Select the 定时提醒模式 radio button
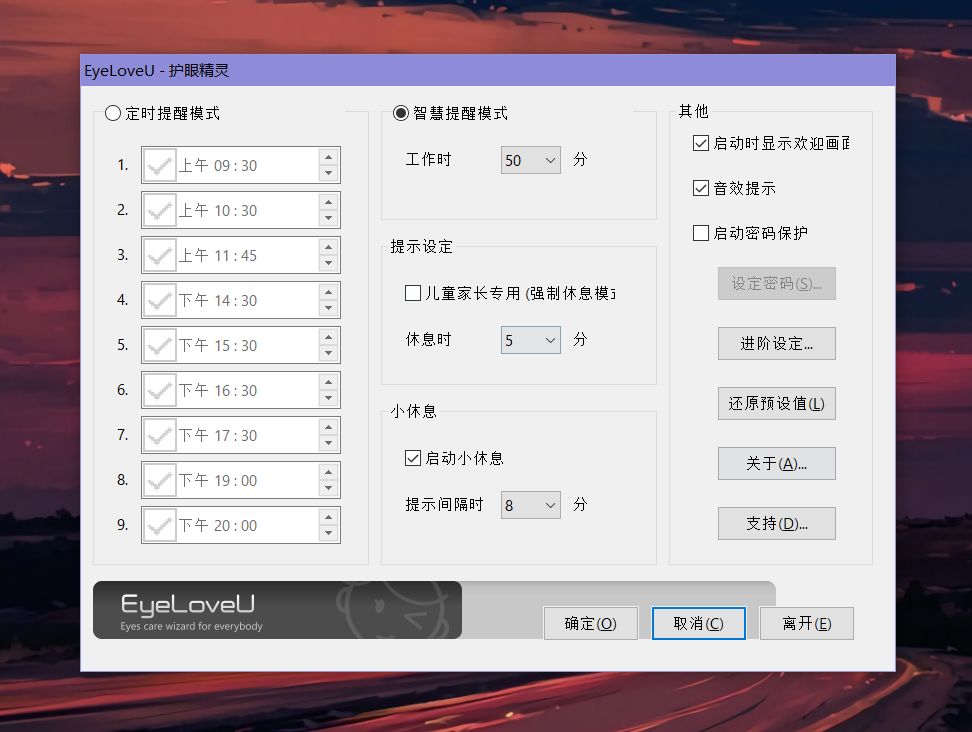This screenshot has width=972, height=732. [113, 113]
